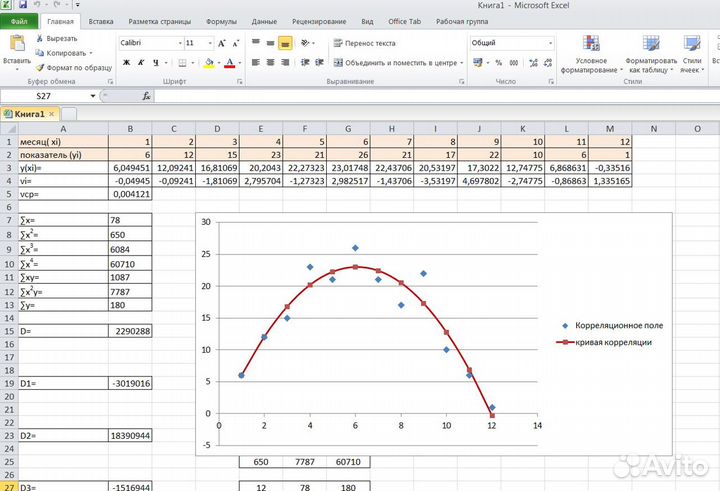
Task: Apply percent style format
Action: (x=499, y=62)
